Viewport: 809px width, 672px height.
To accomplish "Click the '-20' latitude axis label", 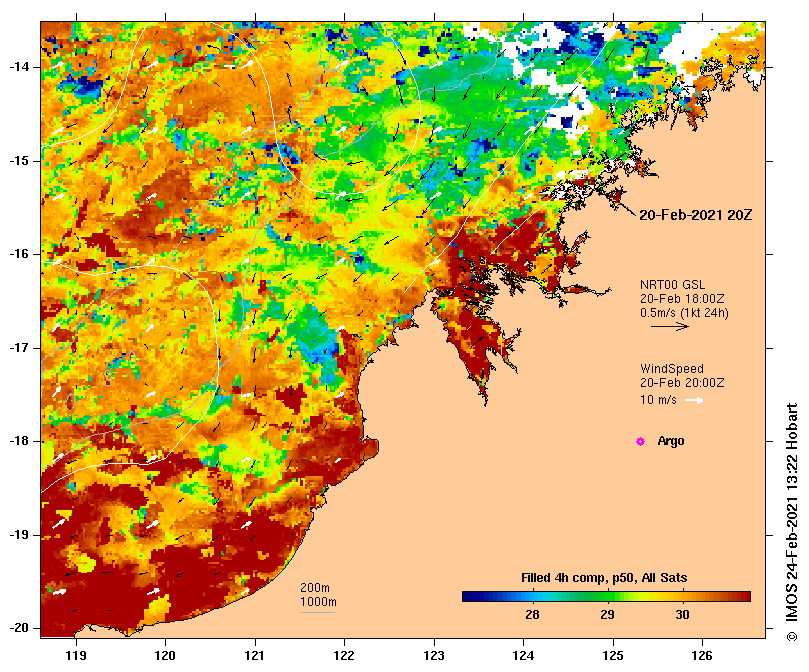I will (19, 629).
